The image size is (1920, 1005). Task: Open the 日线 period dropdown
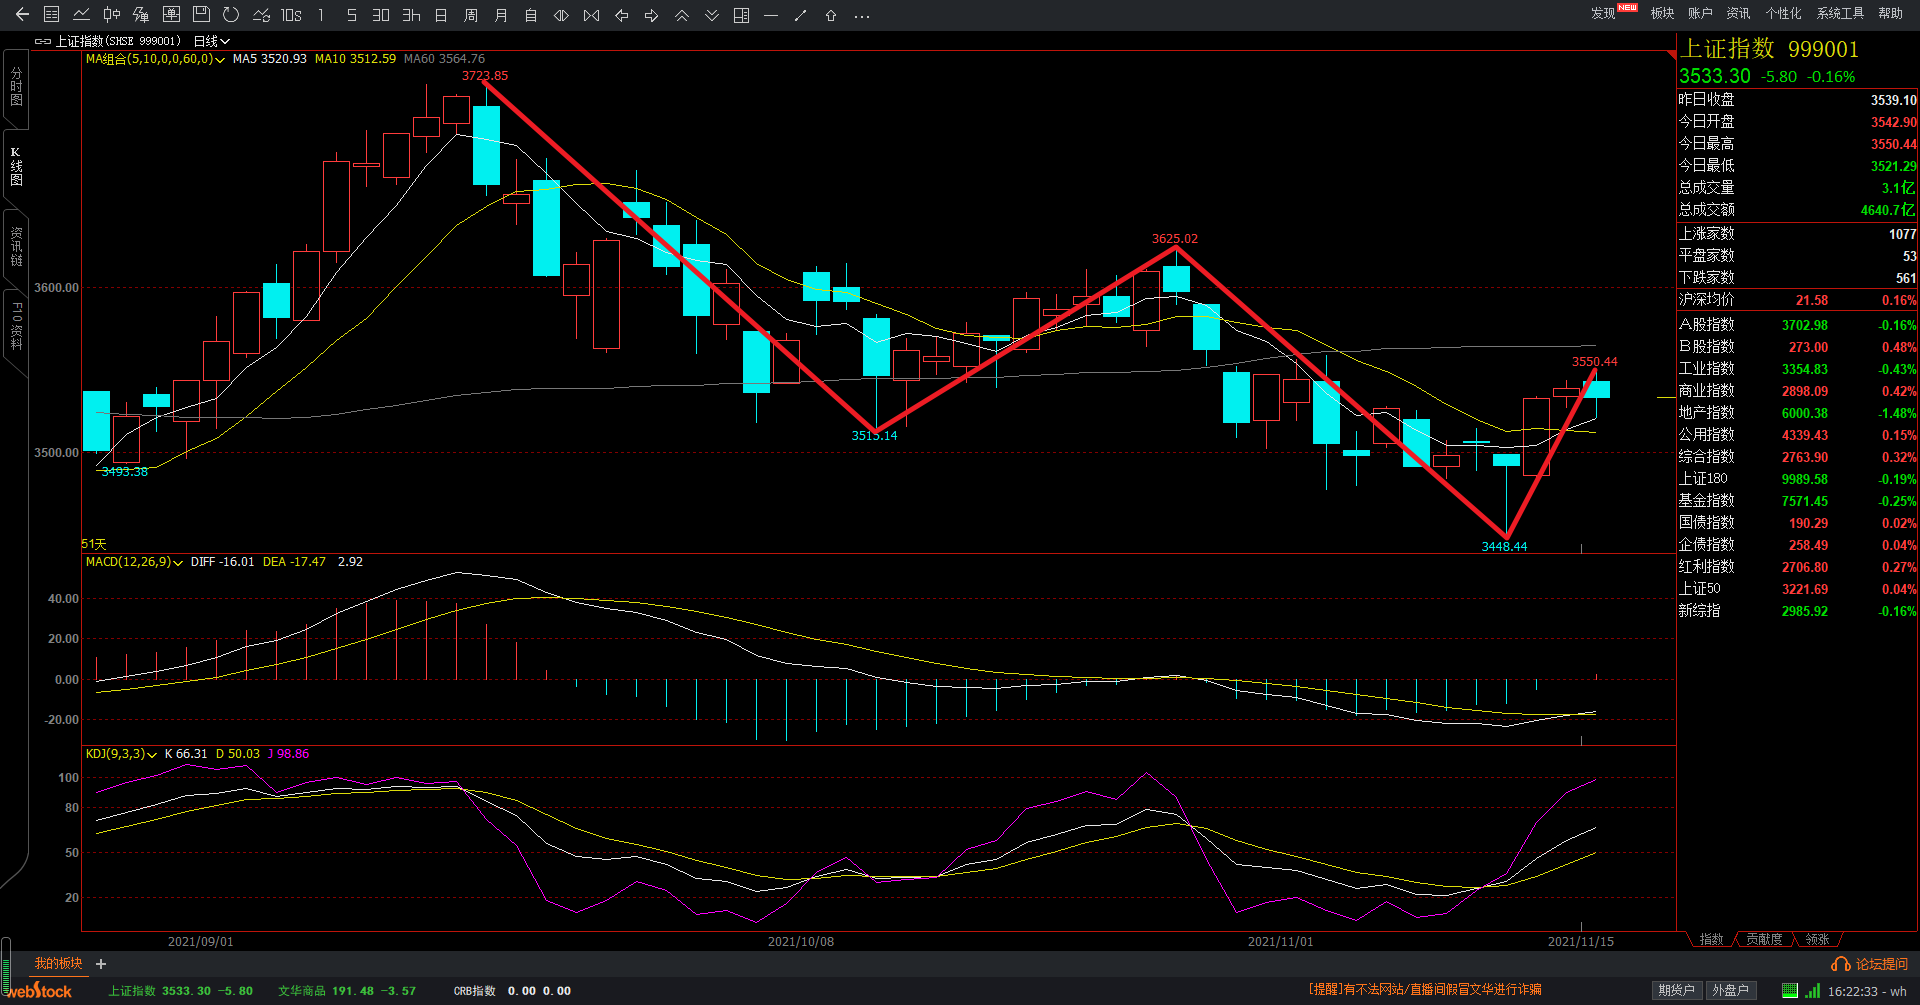tap(211, 41)
